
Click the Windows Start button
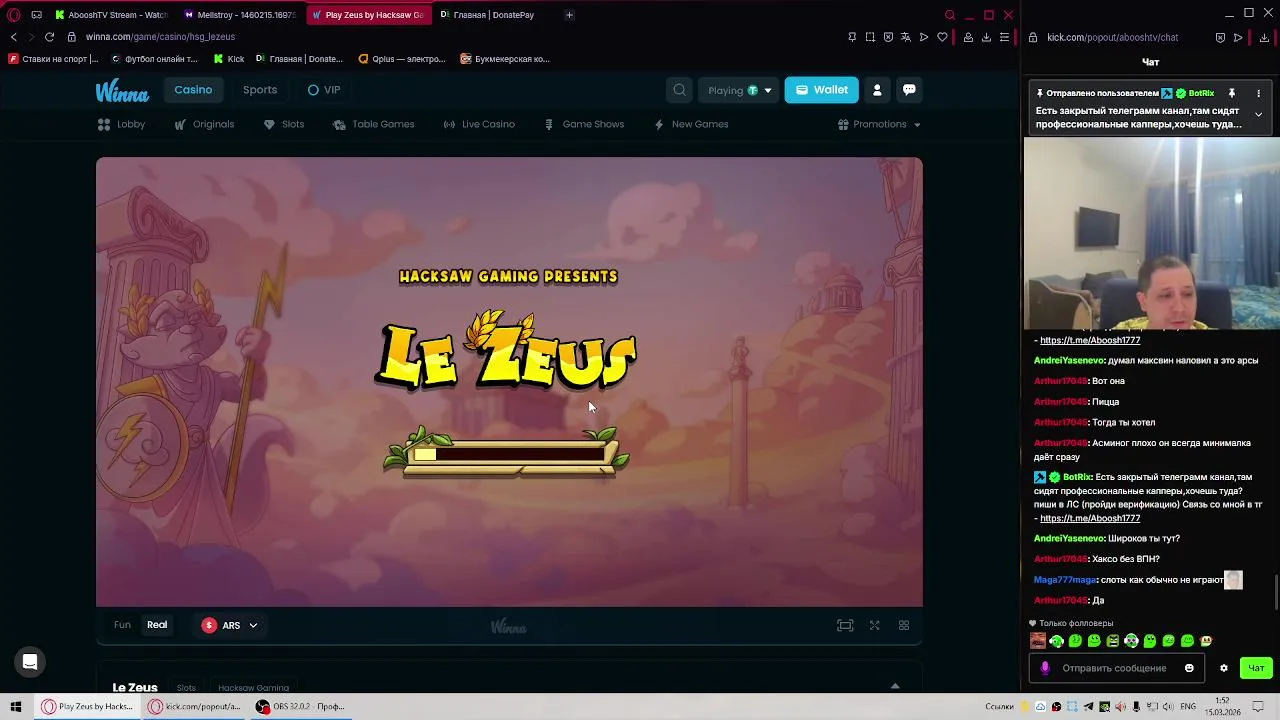pyautogui.click(x=15, y=706)
